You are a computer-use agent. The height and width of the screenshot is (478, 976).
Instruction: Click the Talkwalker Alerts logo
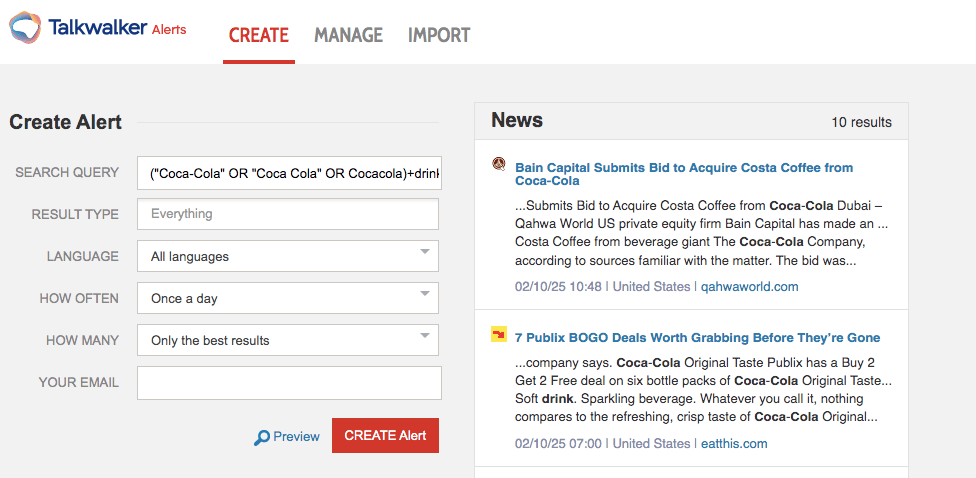(98, 29)
